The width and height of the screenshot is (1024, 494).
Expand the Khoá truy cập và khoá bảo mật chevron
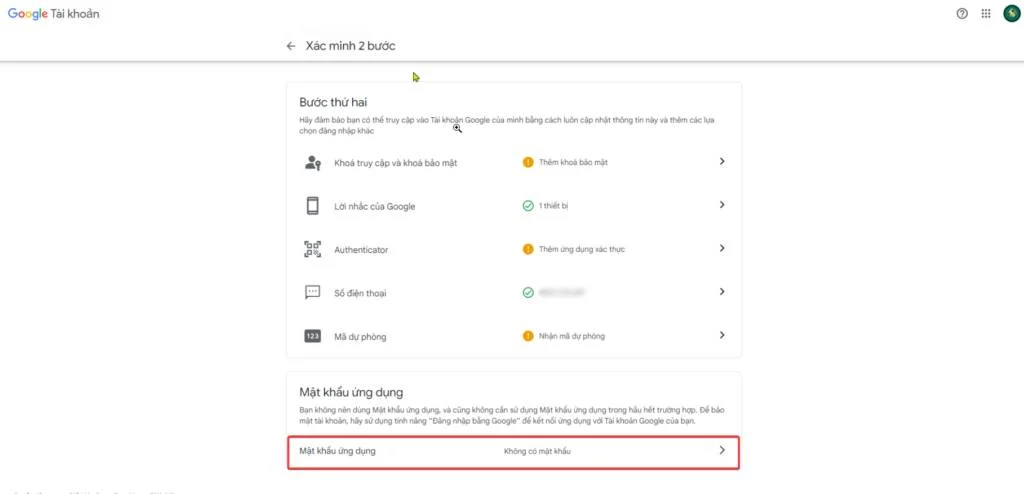pos(722,162)
